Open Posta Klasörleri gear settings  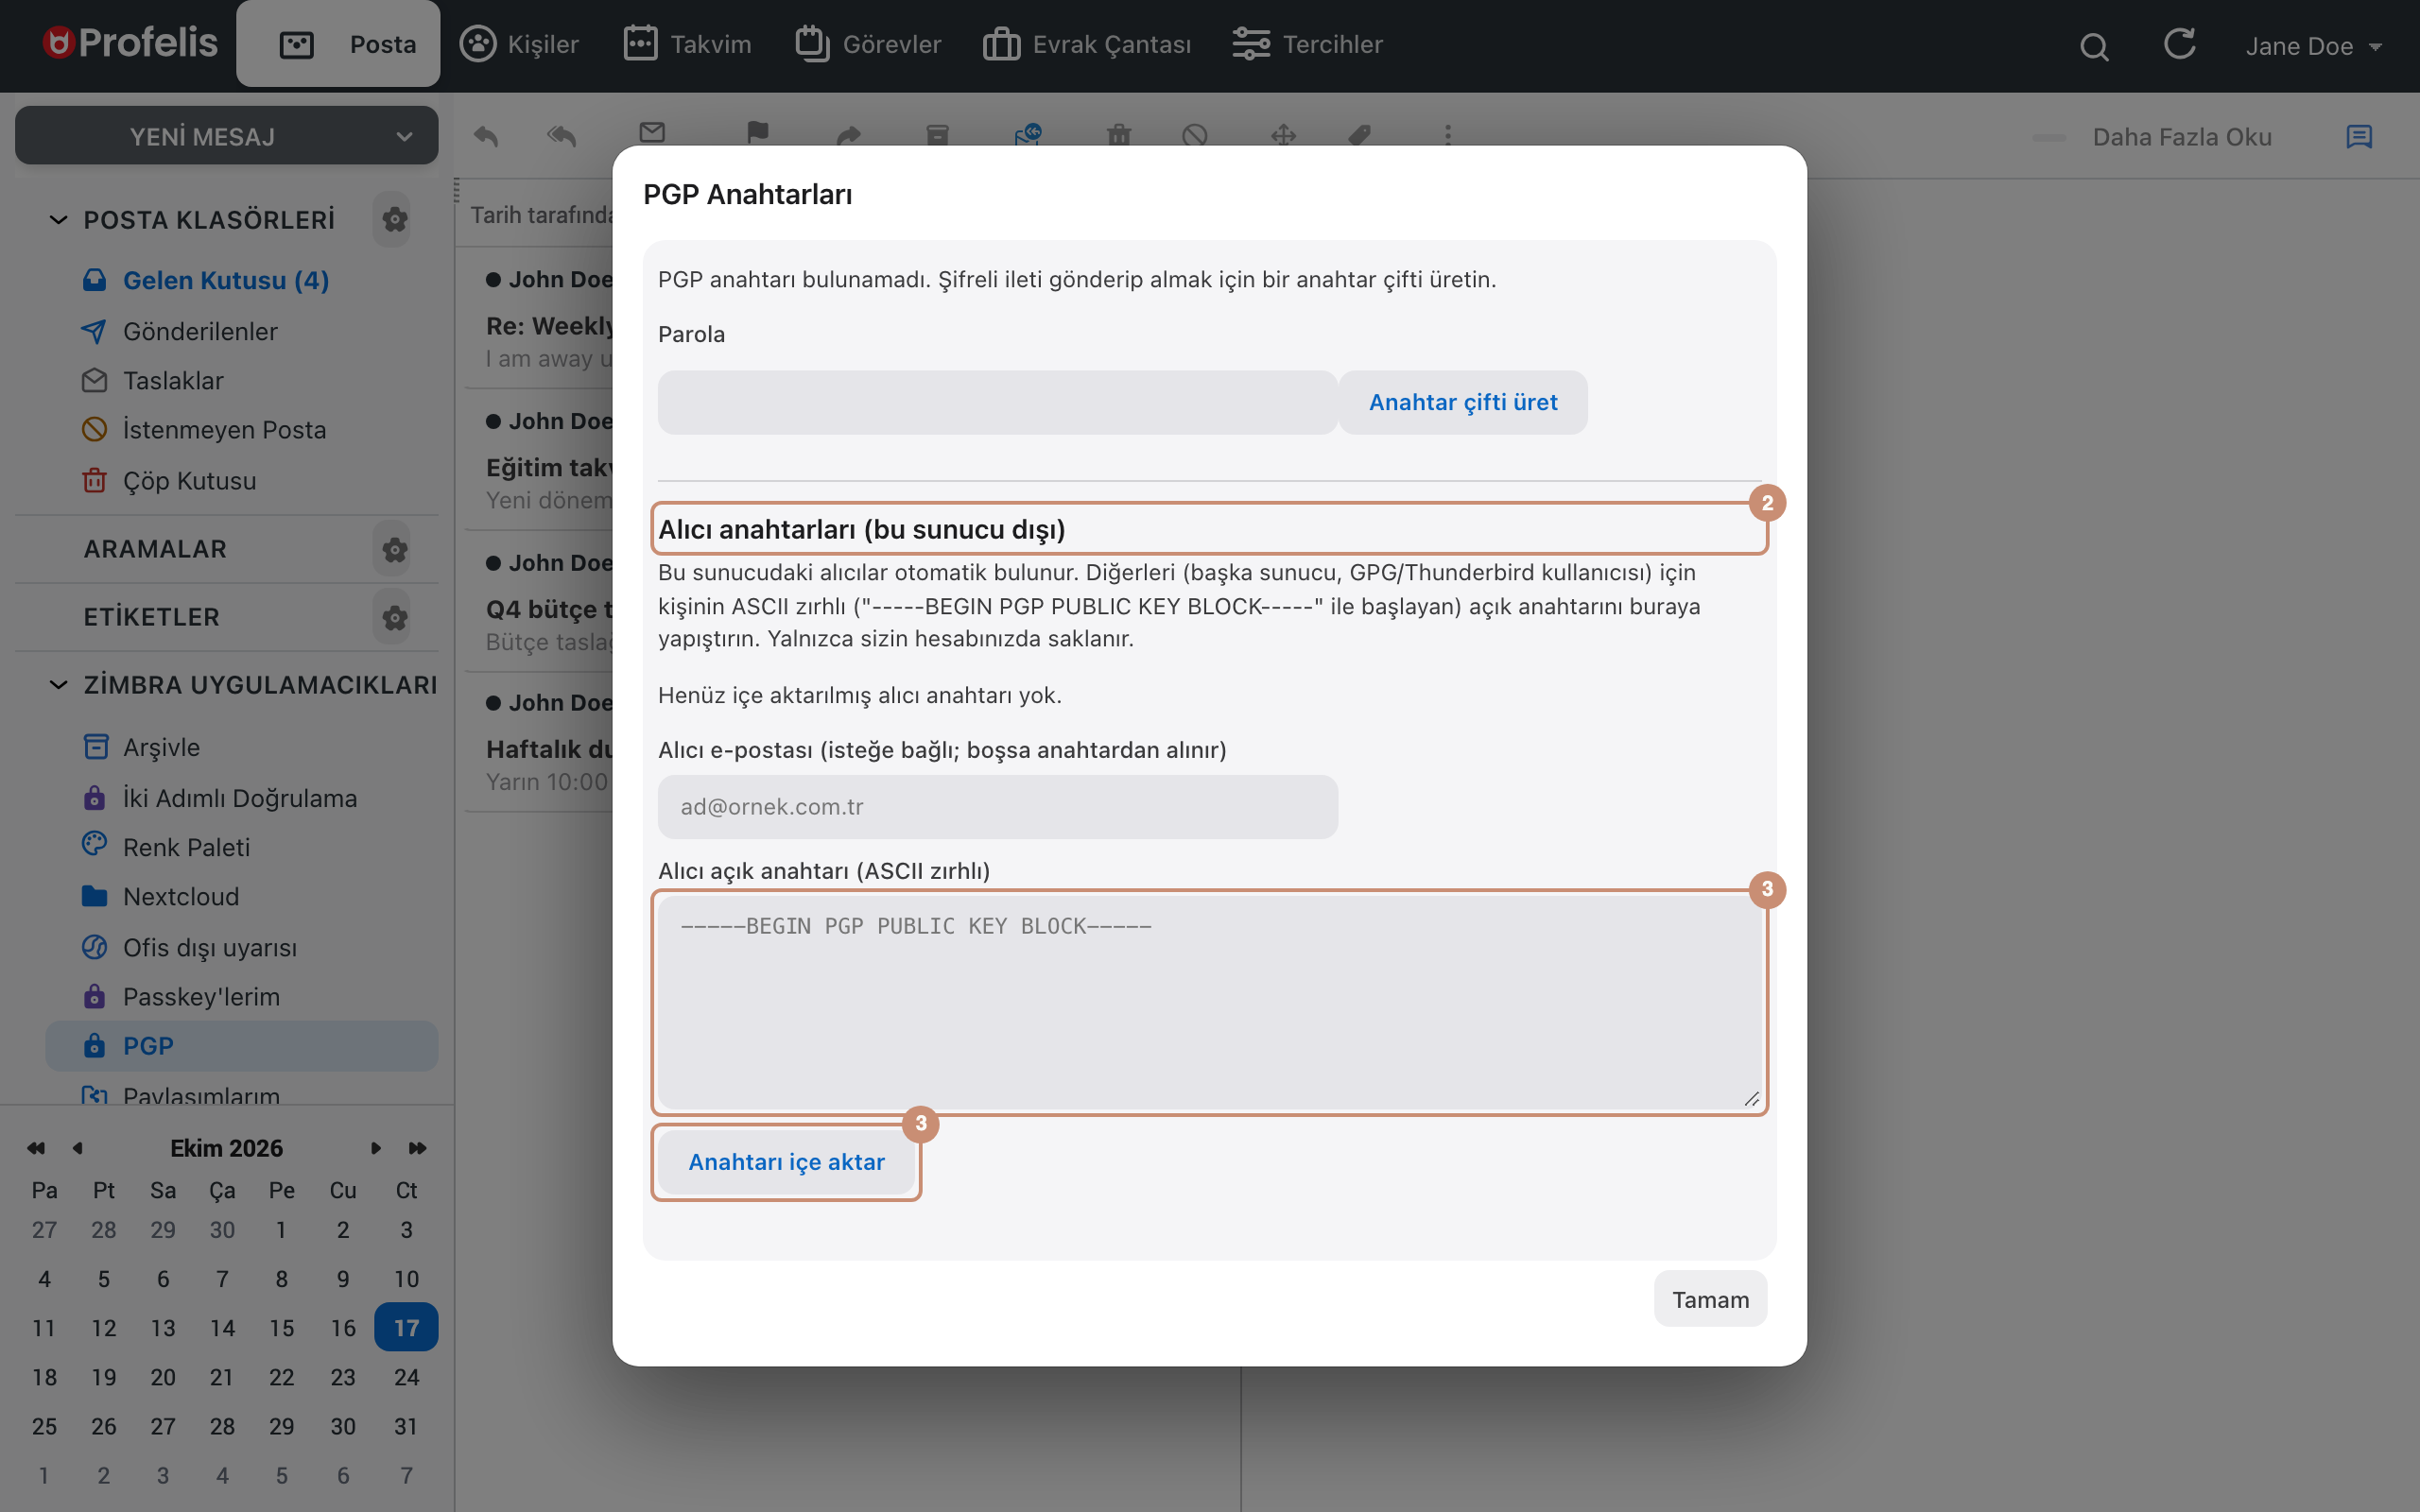pyautogui.click(x=394, y=219)
